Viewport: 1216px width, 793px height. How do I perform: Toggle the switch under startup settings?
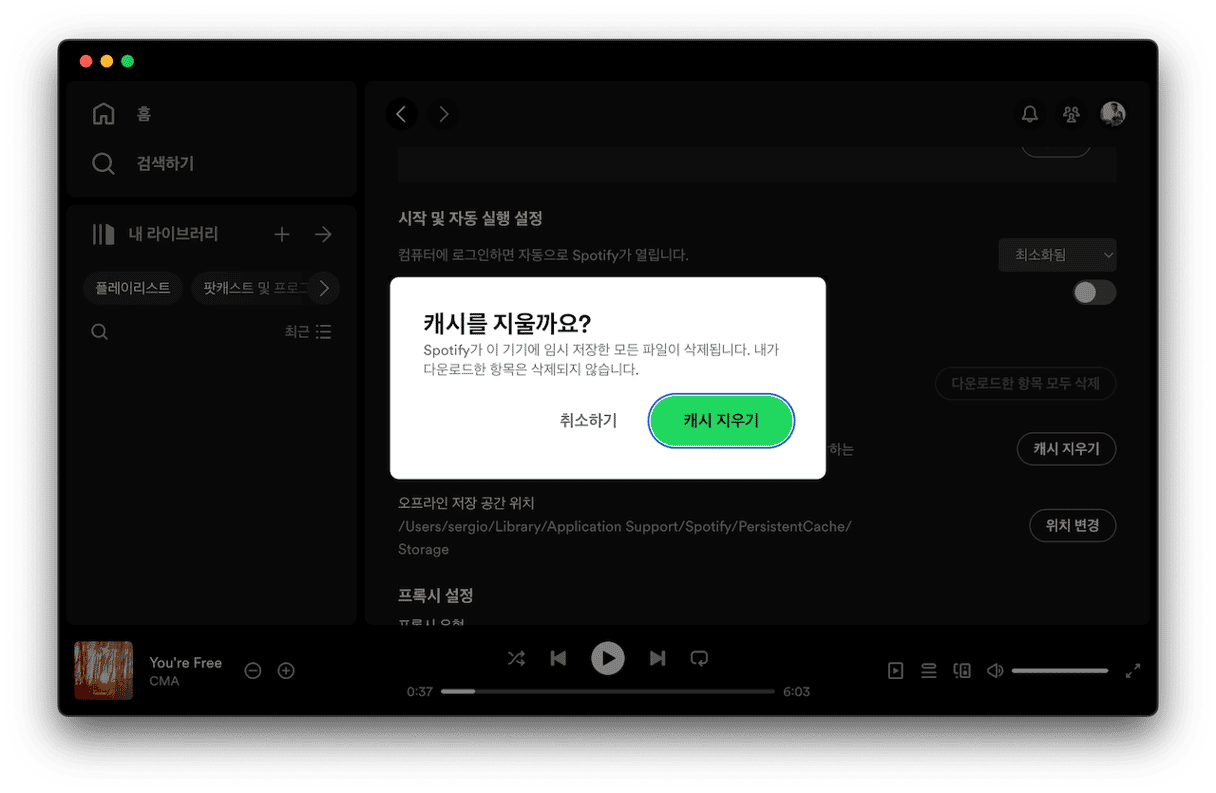point(1094,292)
